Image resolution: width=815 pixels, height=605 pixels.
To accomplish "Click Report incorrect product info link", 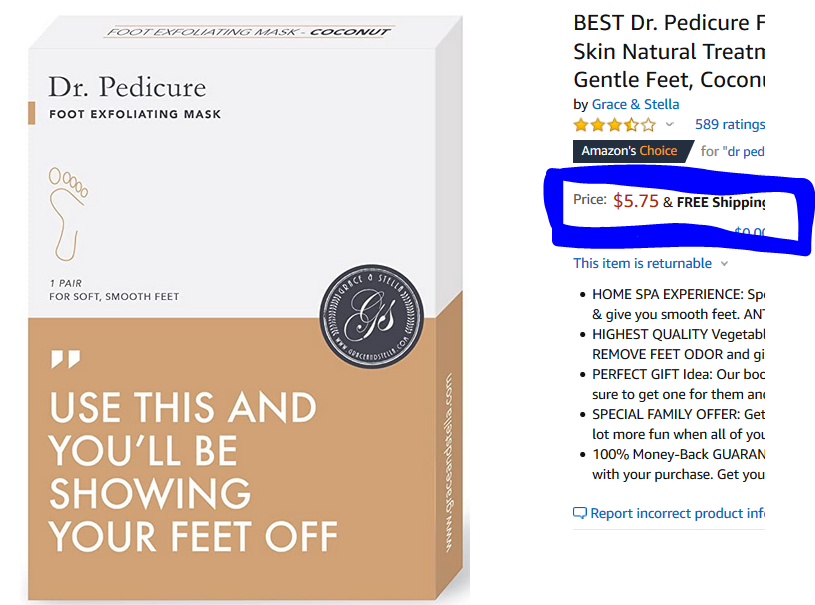I will [677, 513].
